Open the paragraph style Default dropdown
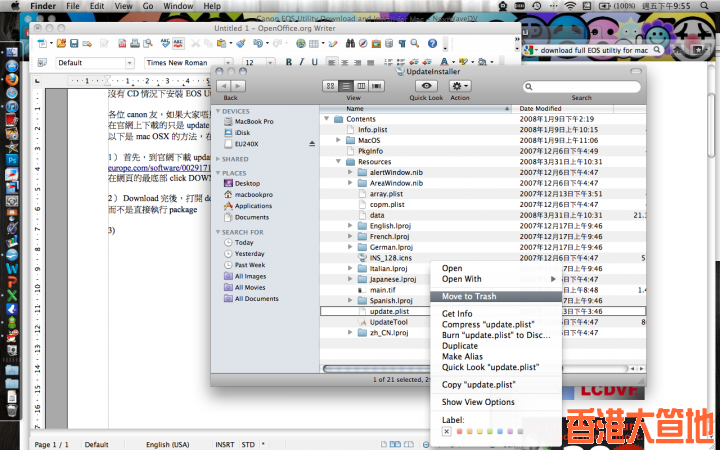The height and width of the screenshot is (450, 720). click(130, 62)
